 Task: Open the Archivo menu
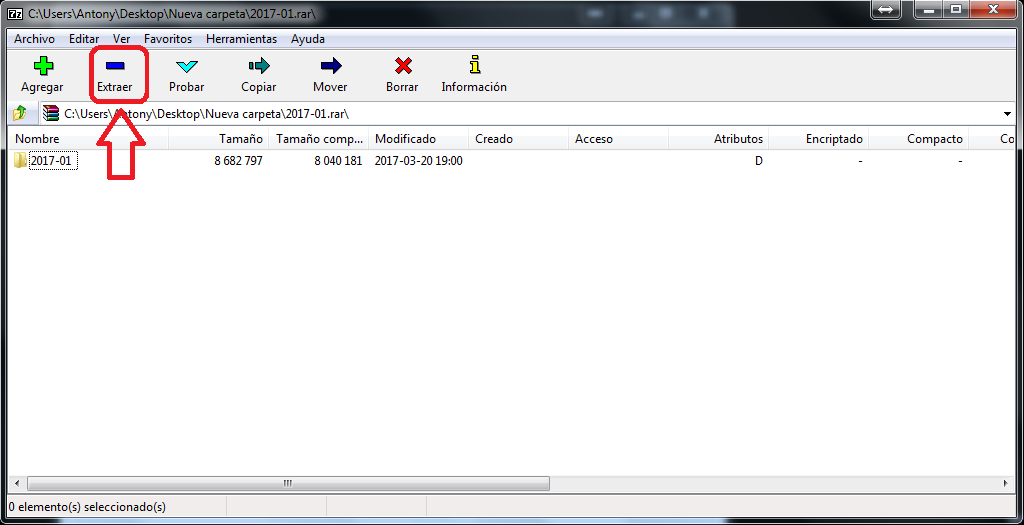(x=35, y=39)
